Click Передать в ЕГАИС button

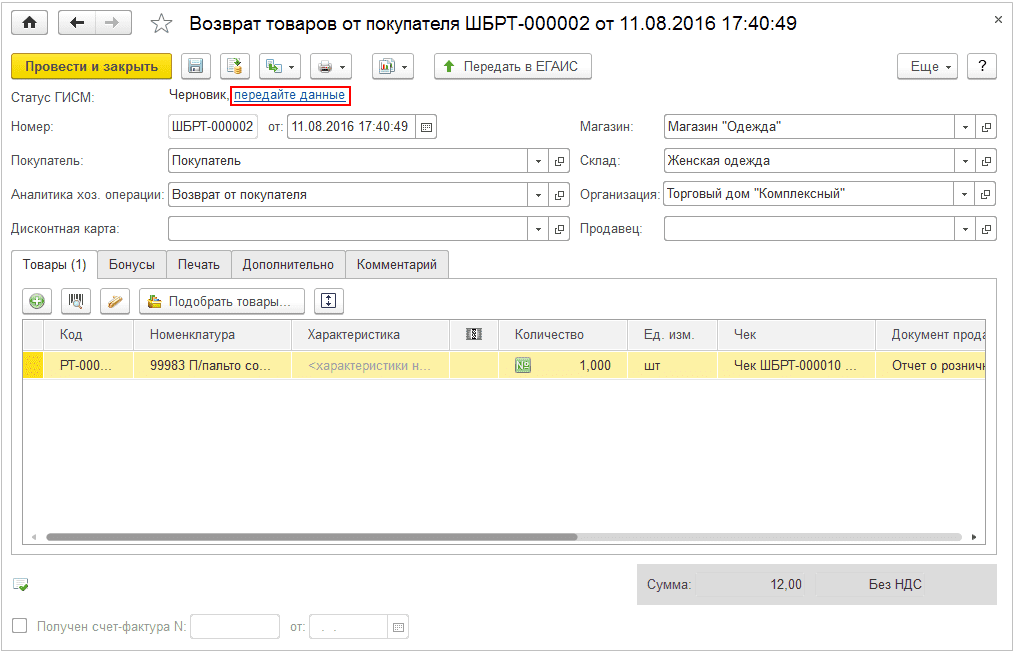click(513, 67)
